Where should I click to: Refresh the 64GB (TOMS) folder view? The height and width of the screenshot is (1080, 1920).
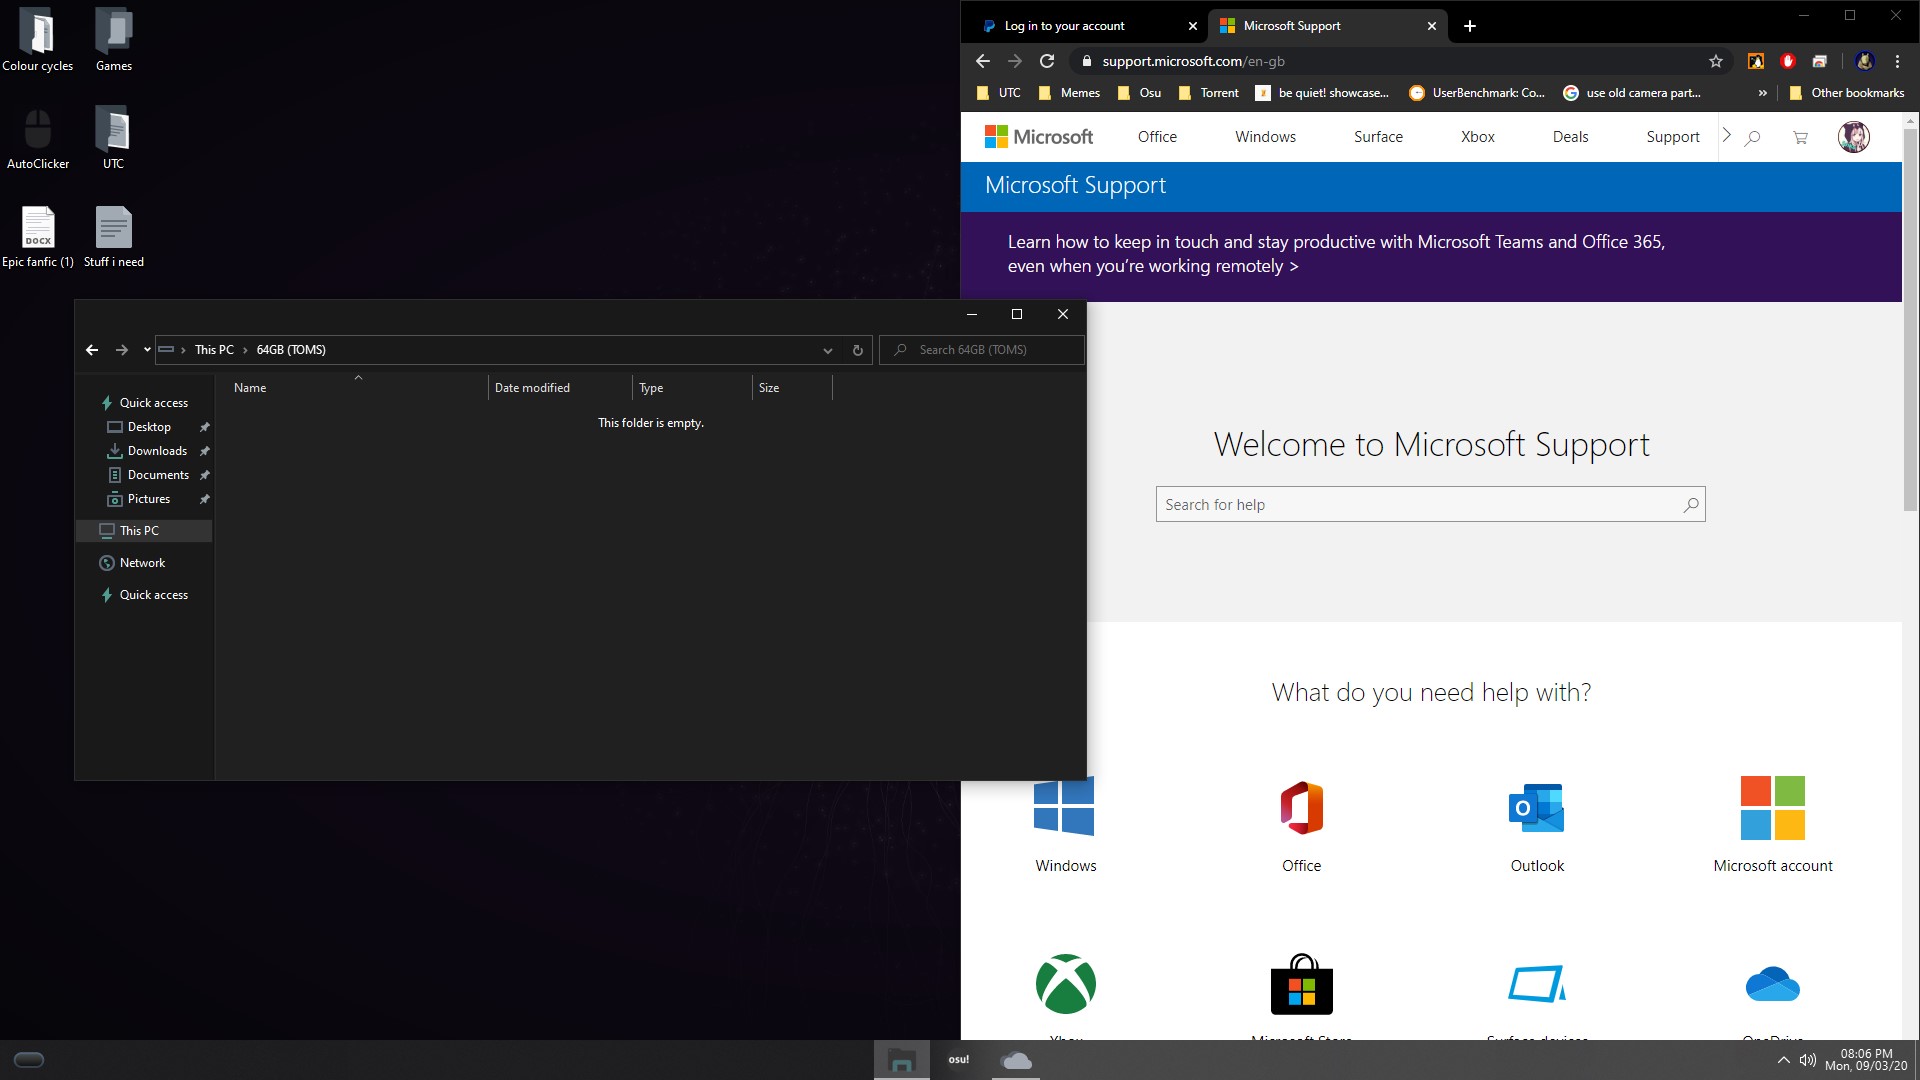pyautogui.click(x=857, y=350)
